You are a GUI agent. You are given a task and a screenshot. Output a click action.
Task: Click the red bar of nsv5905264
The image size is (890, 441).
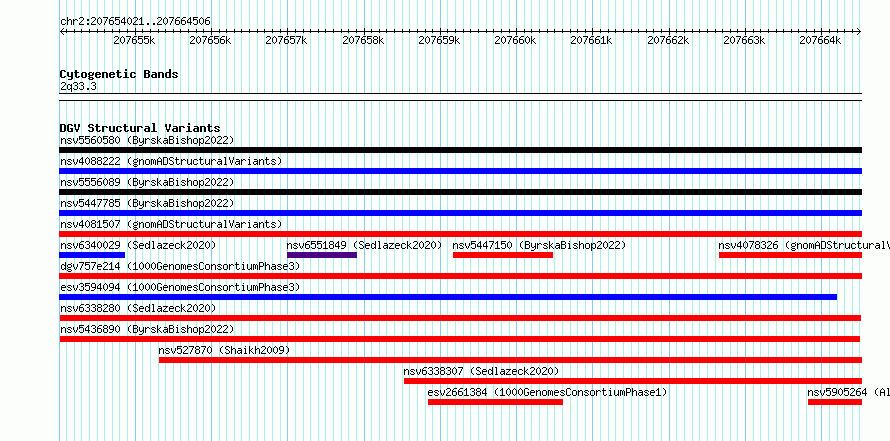coord(835,402)
